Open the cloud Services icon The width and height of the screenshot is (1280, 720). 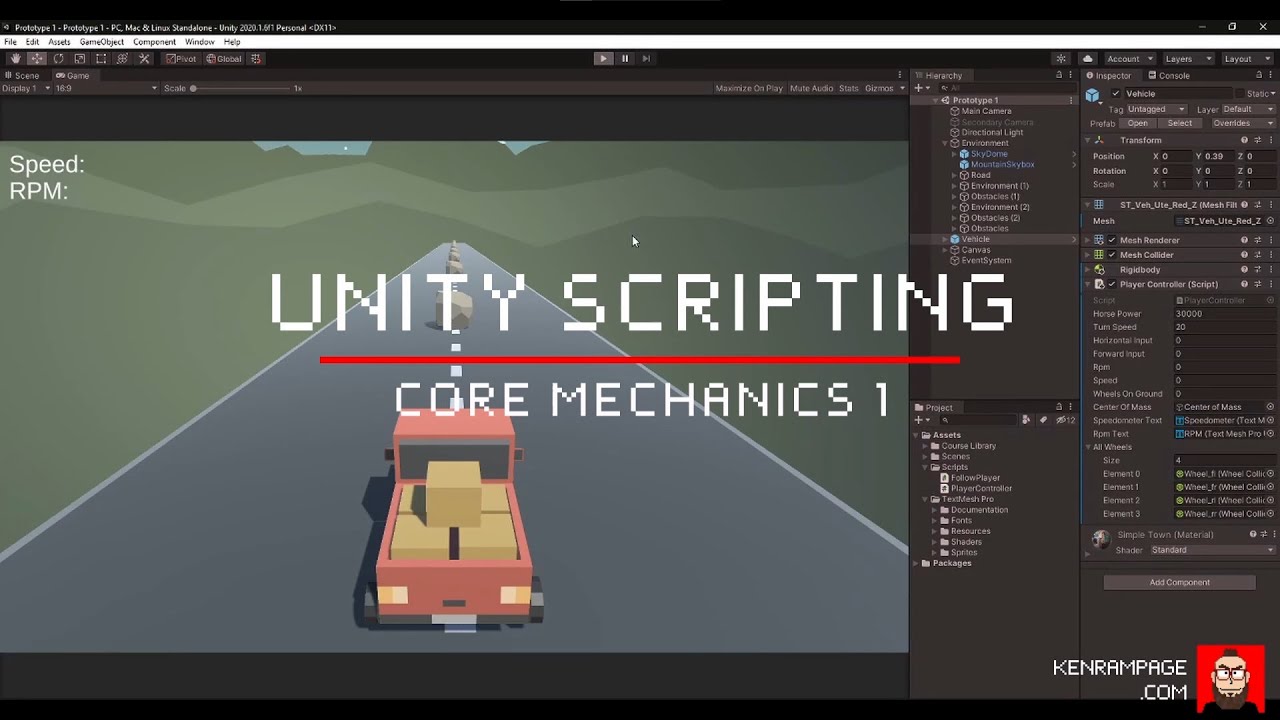pos(1088,59)
